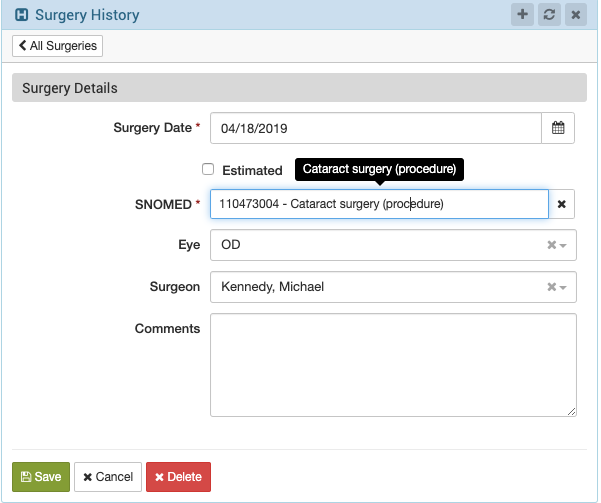Viewport: 601px width, 503px height.
Task: Click the refresh icon in header
Action: (549, 15)
